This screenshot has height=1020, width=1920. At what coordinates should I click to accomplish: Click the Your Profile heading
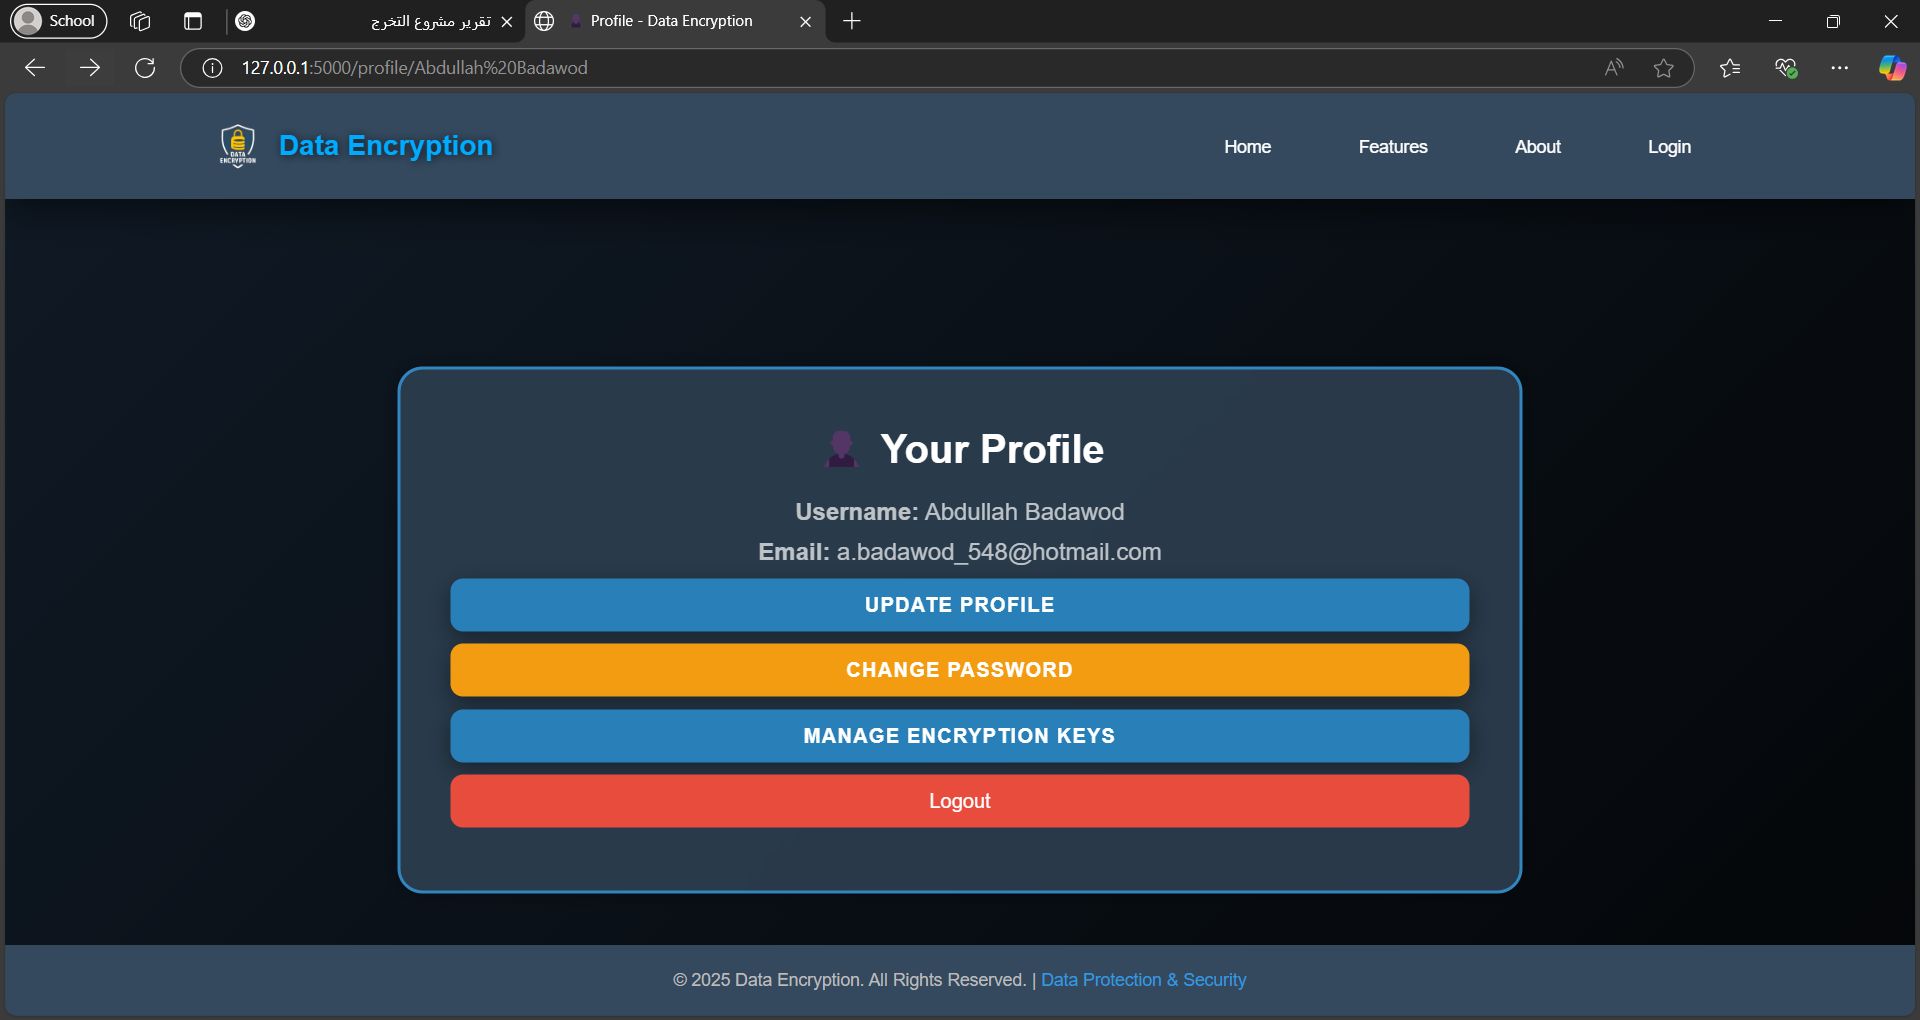(991, 449)
